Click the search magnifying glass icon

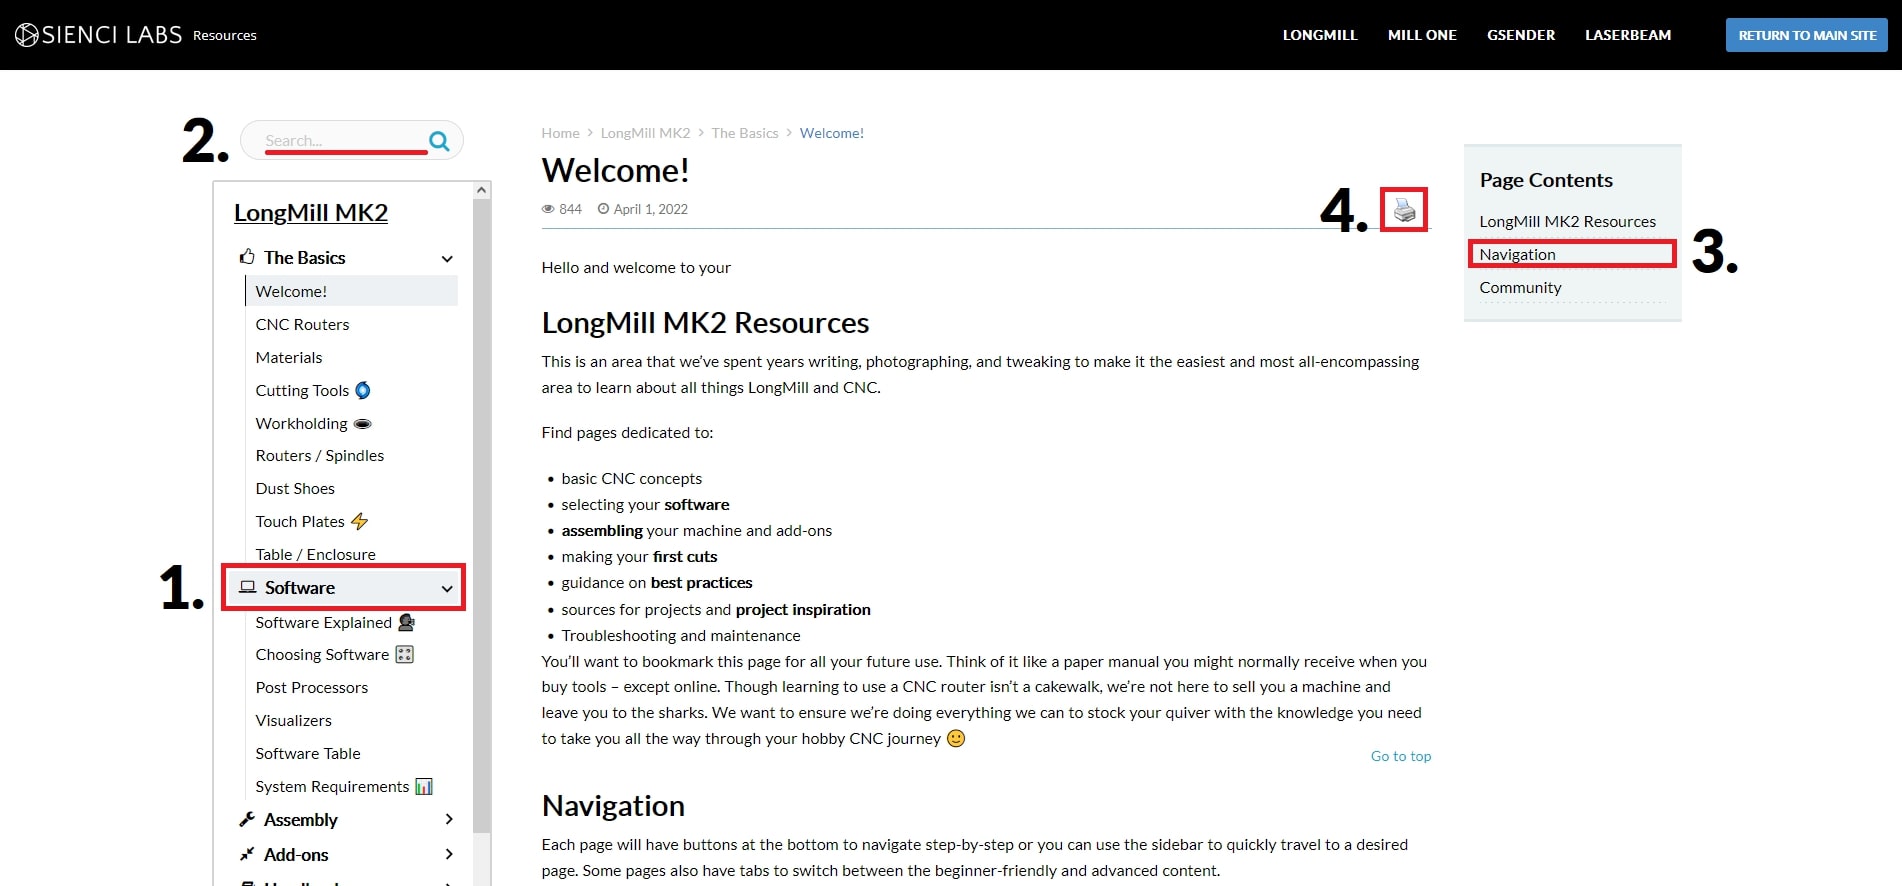click(439, 141)
